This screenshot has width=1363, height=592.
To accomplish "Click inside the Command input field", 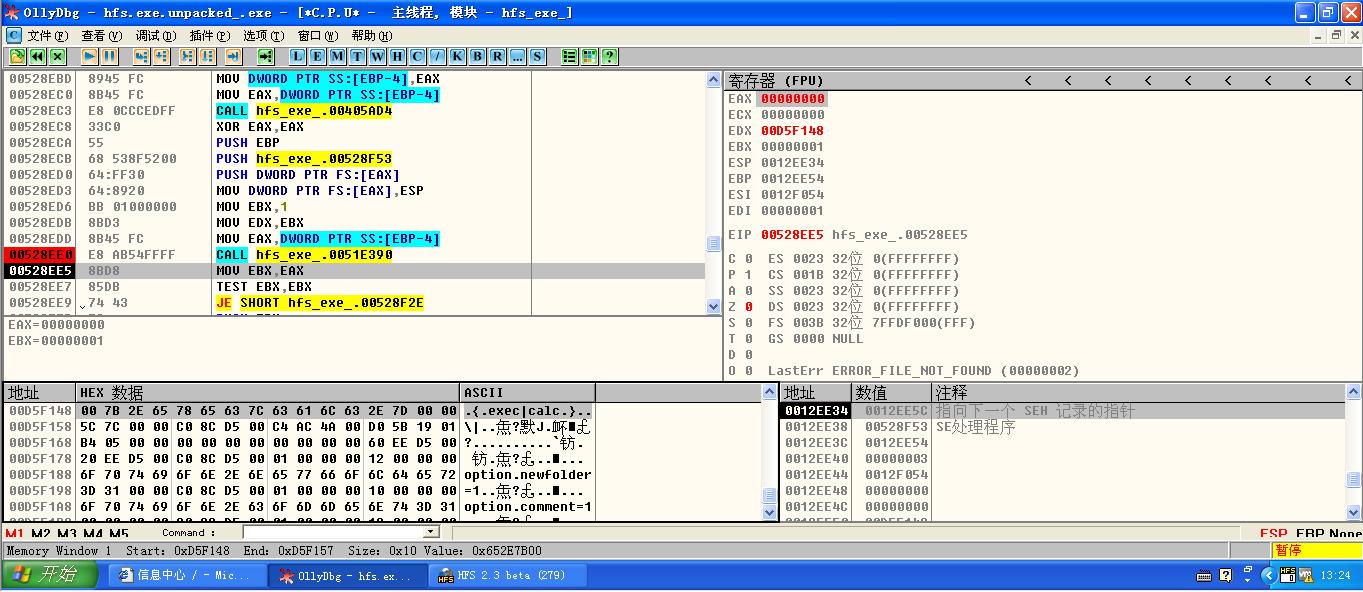I will tap(340, 534).
